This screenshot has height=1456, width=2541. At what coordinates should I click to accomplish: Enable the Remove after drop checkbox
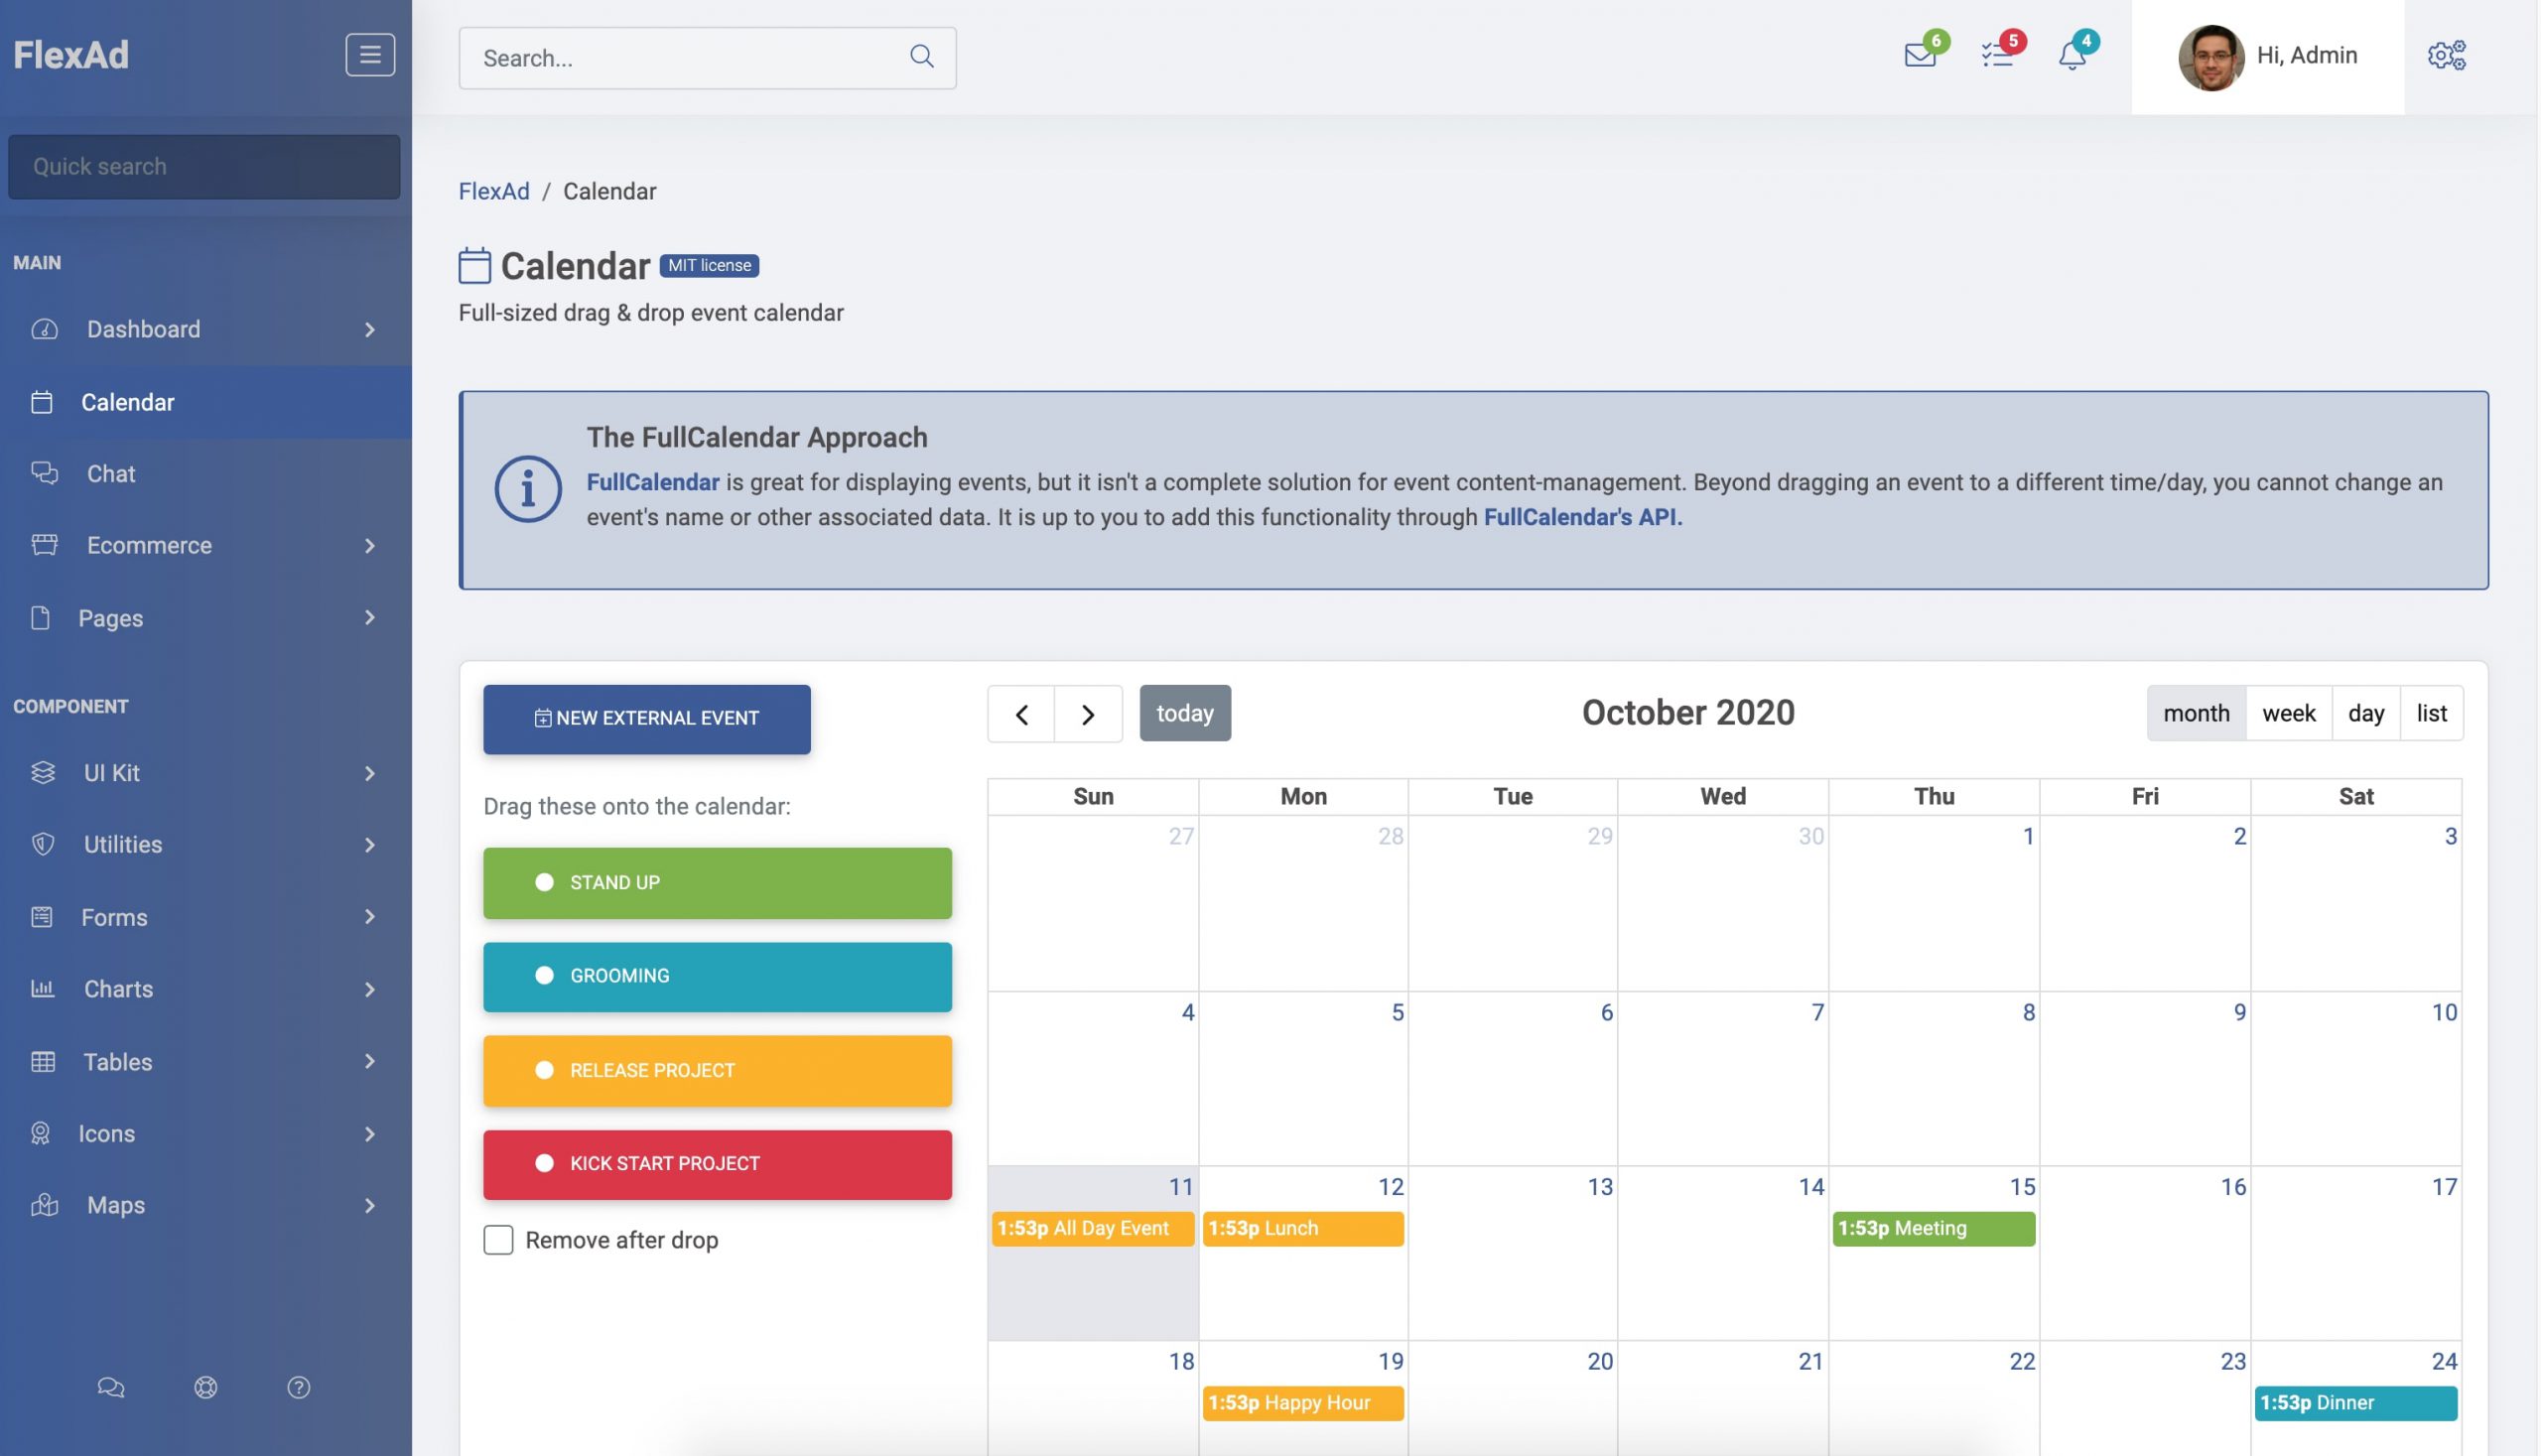coord(498,1240)
